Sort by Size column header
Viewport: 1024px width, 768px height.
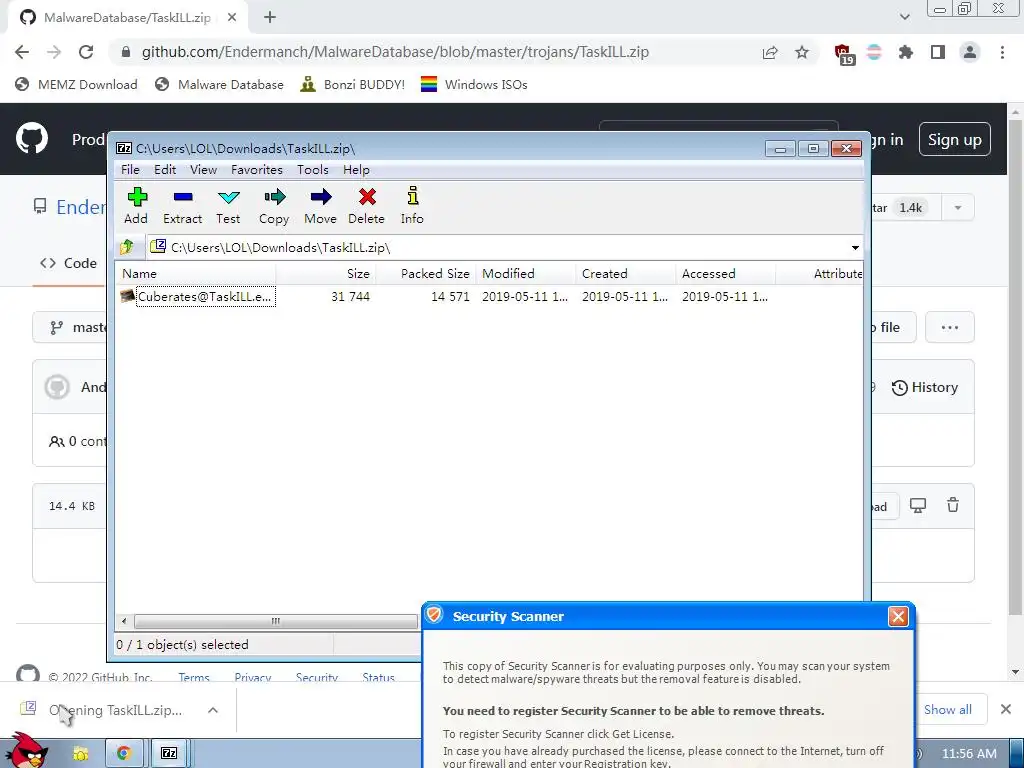[x=326, y=274]
